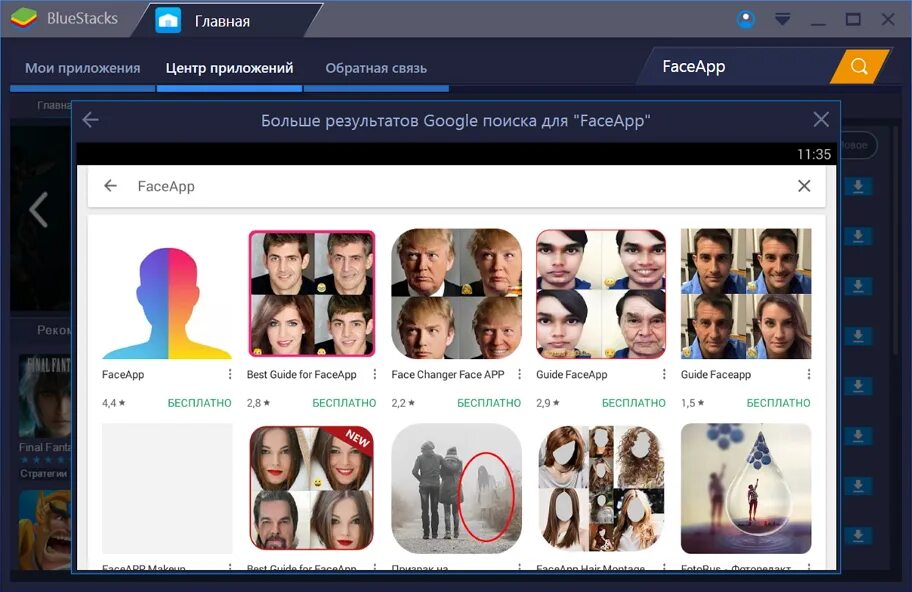The width and height of the screenshot is (912, 592).
Task: Open the more options menu for FaceApp
Action: pos(230,375)
